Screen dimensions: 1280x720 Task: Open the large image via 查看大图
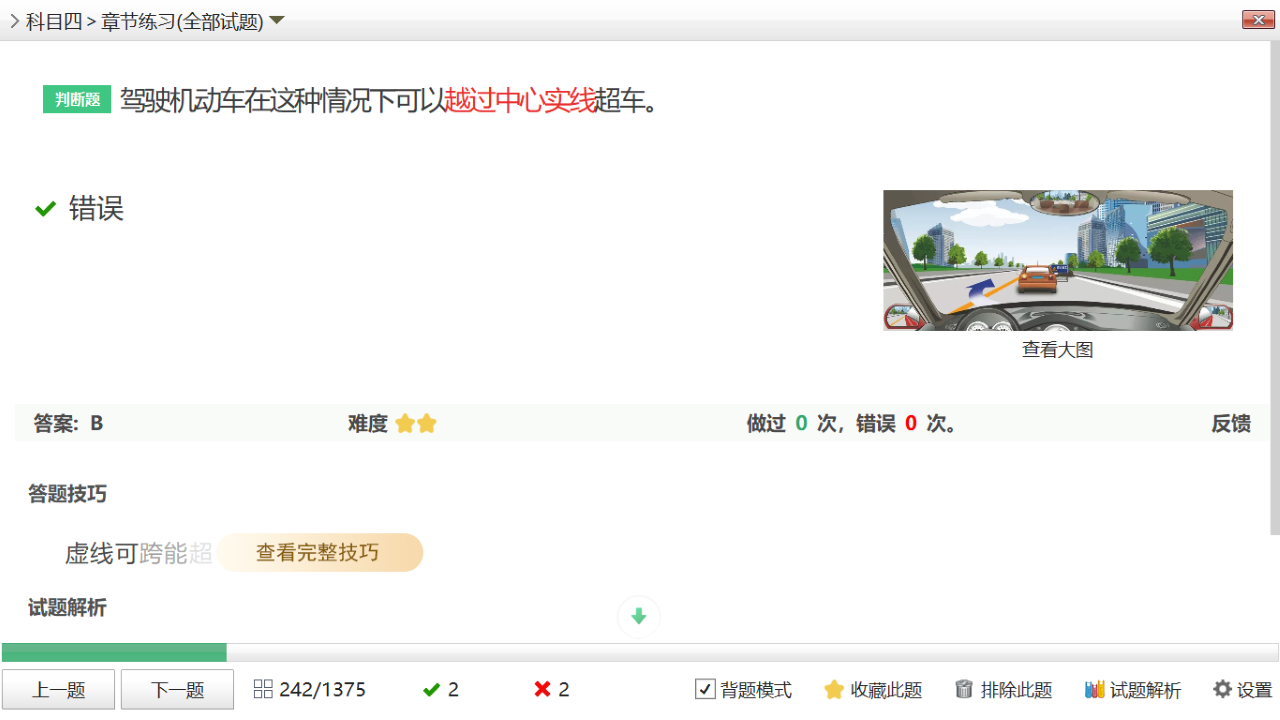pyautogui.click(x=1056, y=349)
